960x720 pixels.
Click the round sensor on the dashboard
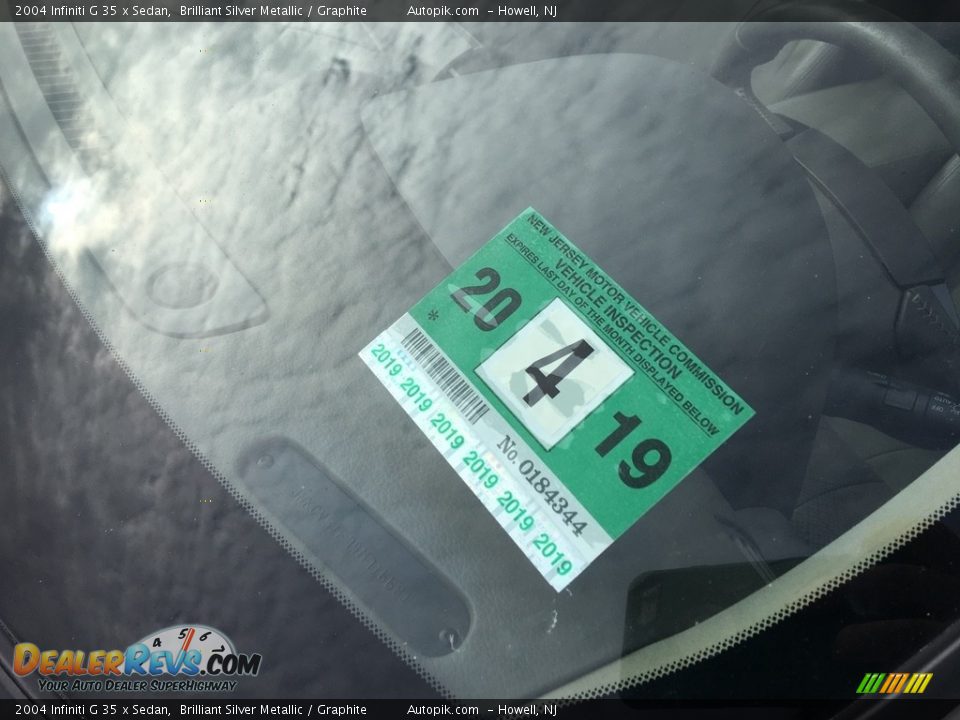click(x=181, y=284)
